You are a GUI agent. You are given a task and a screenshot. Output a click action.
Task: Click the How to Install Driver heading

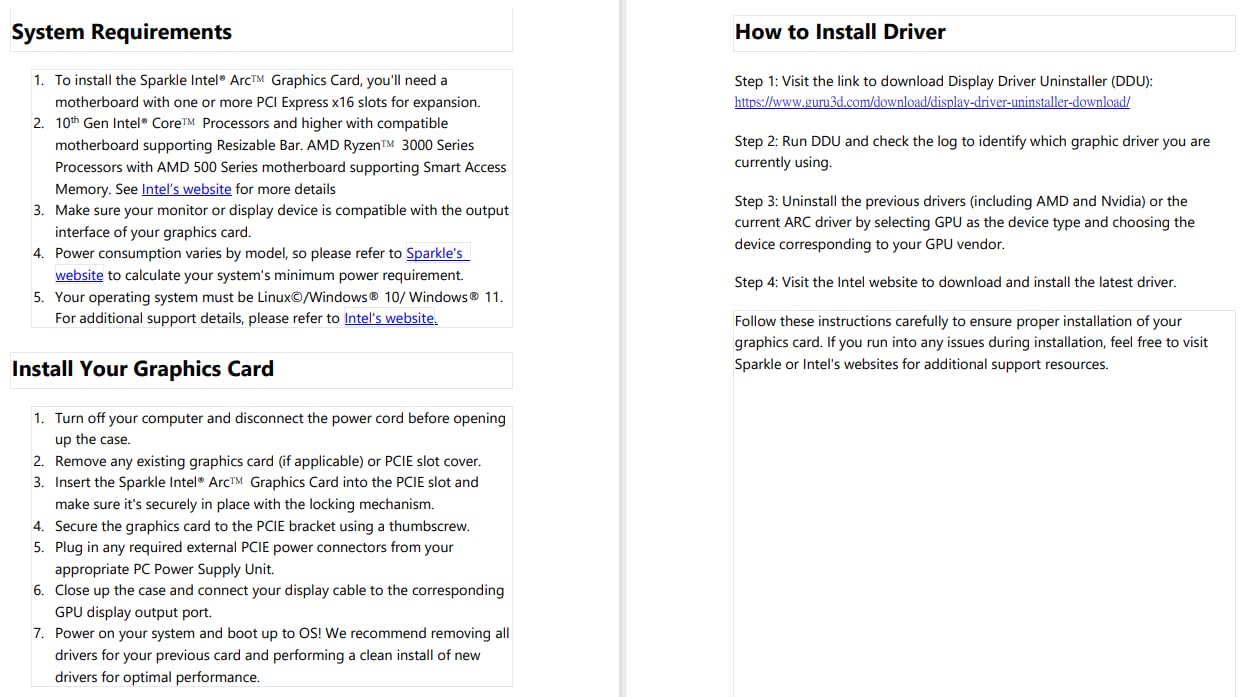point(840,32)
